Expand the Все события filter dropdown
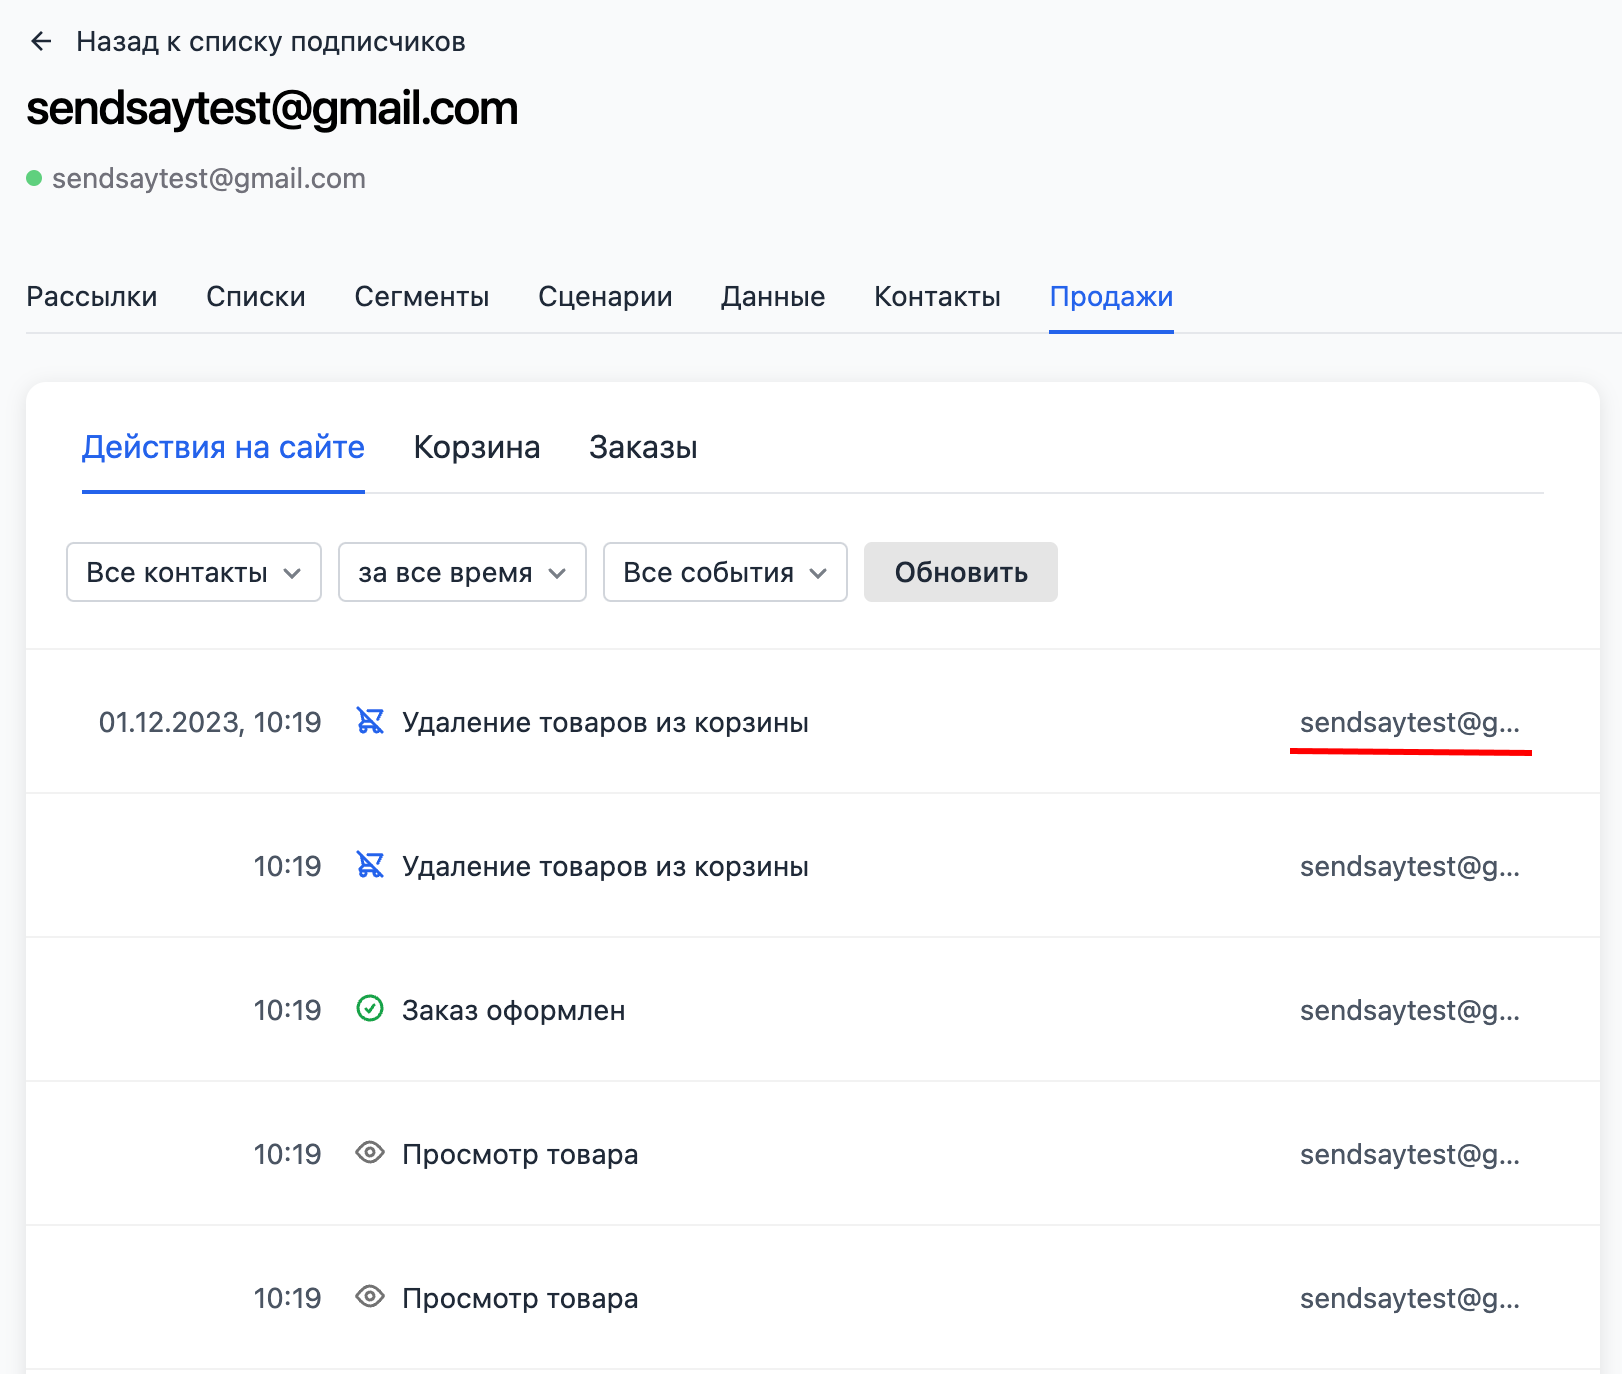The height and width of the screenshot is (1374, 1622). pyautogui.click(x=725, y=572)
